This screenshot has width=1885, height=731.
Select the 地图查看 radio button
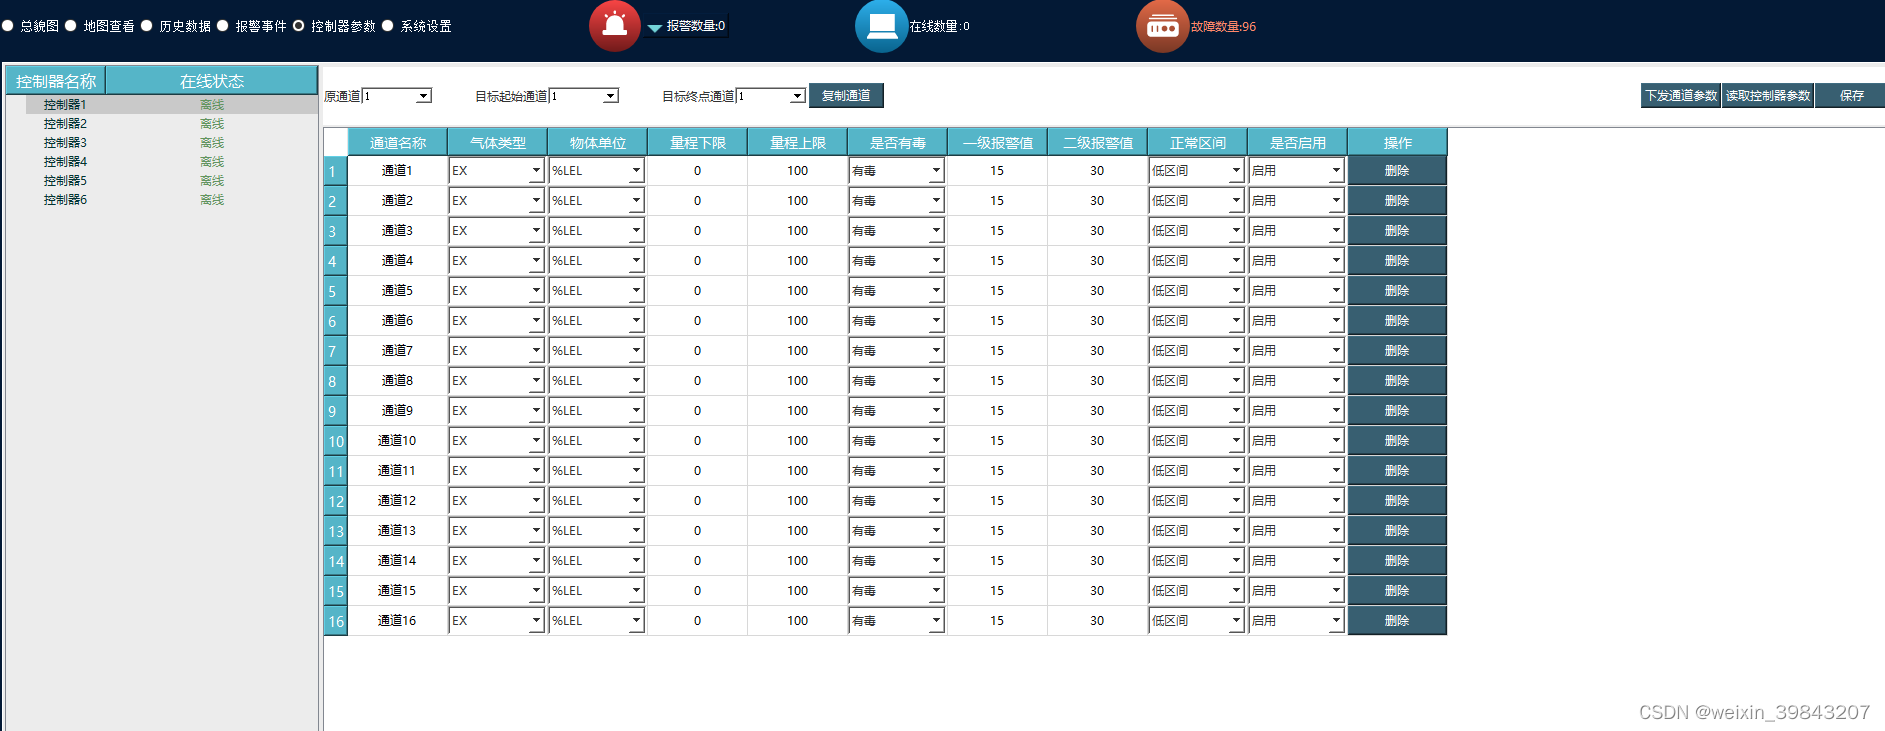(71, 26)
